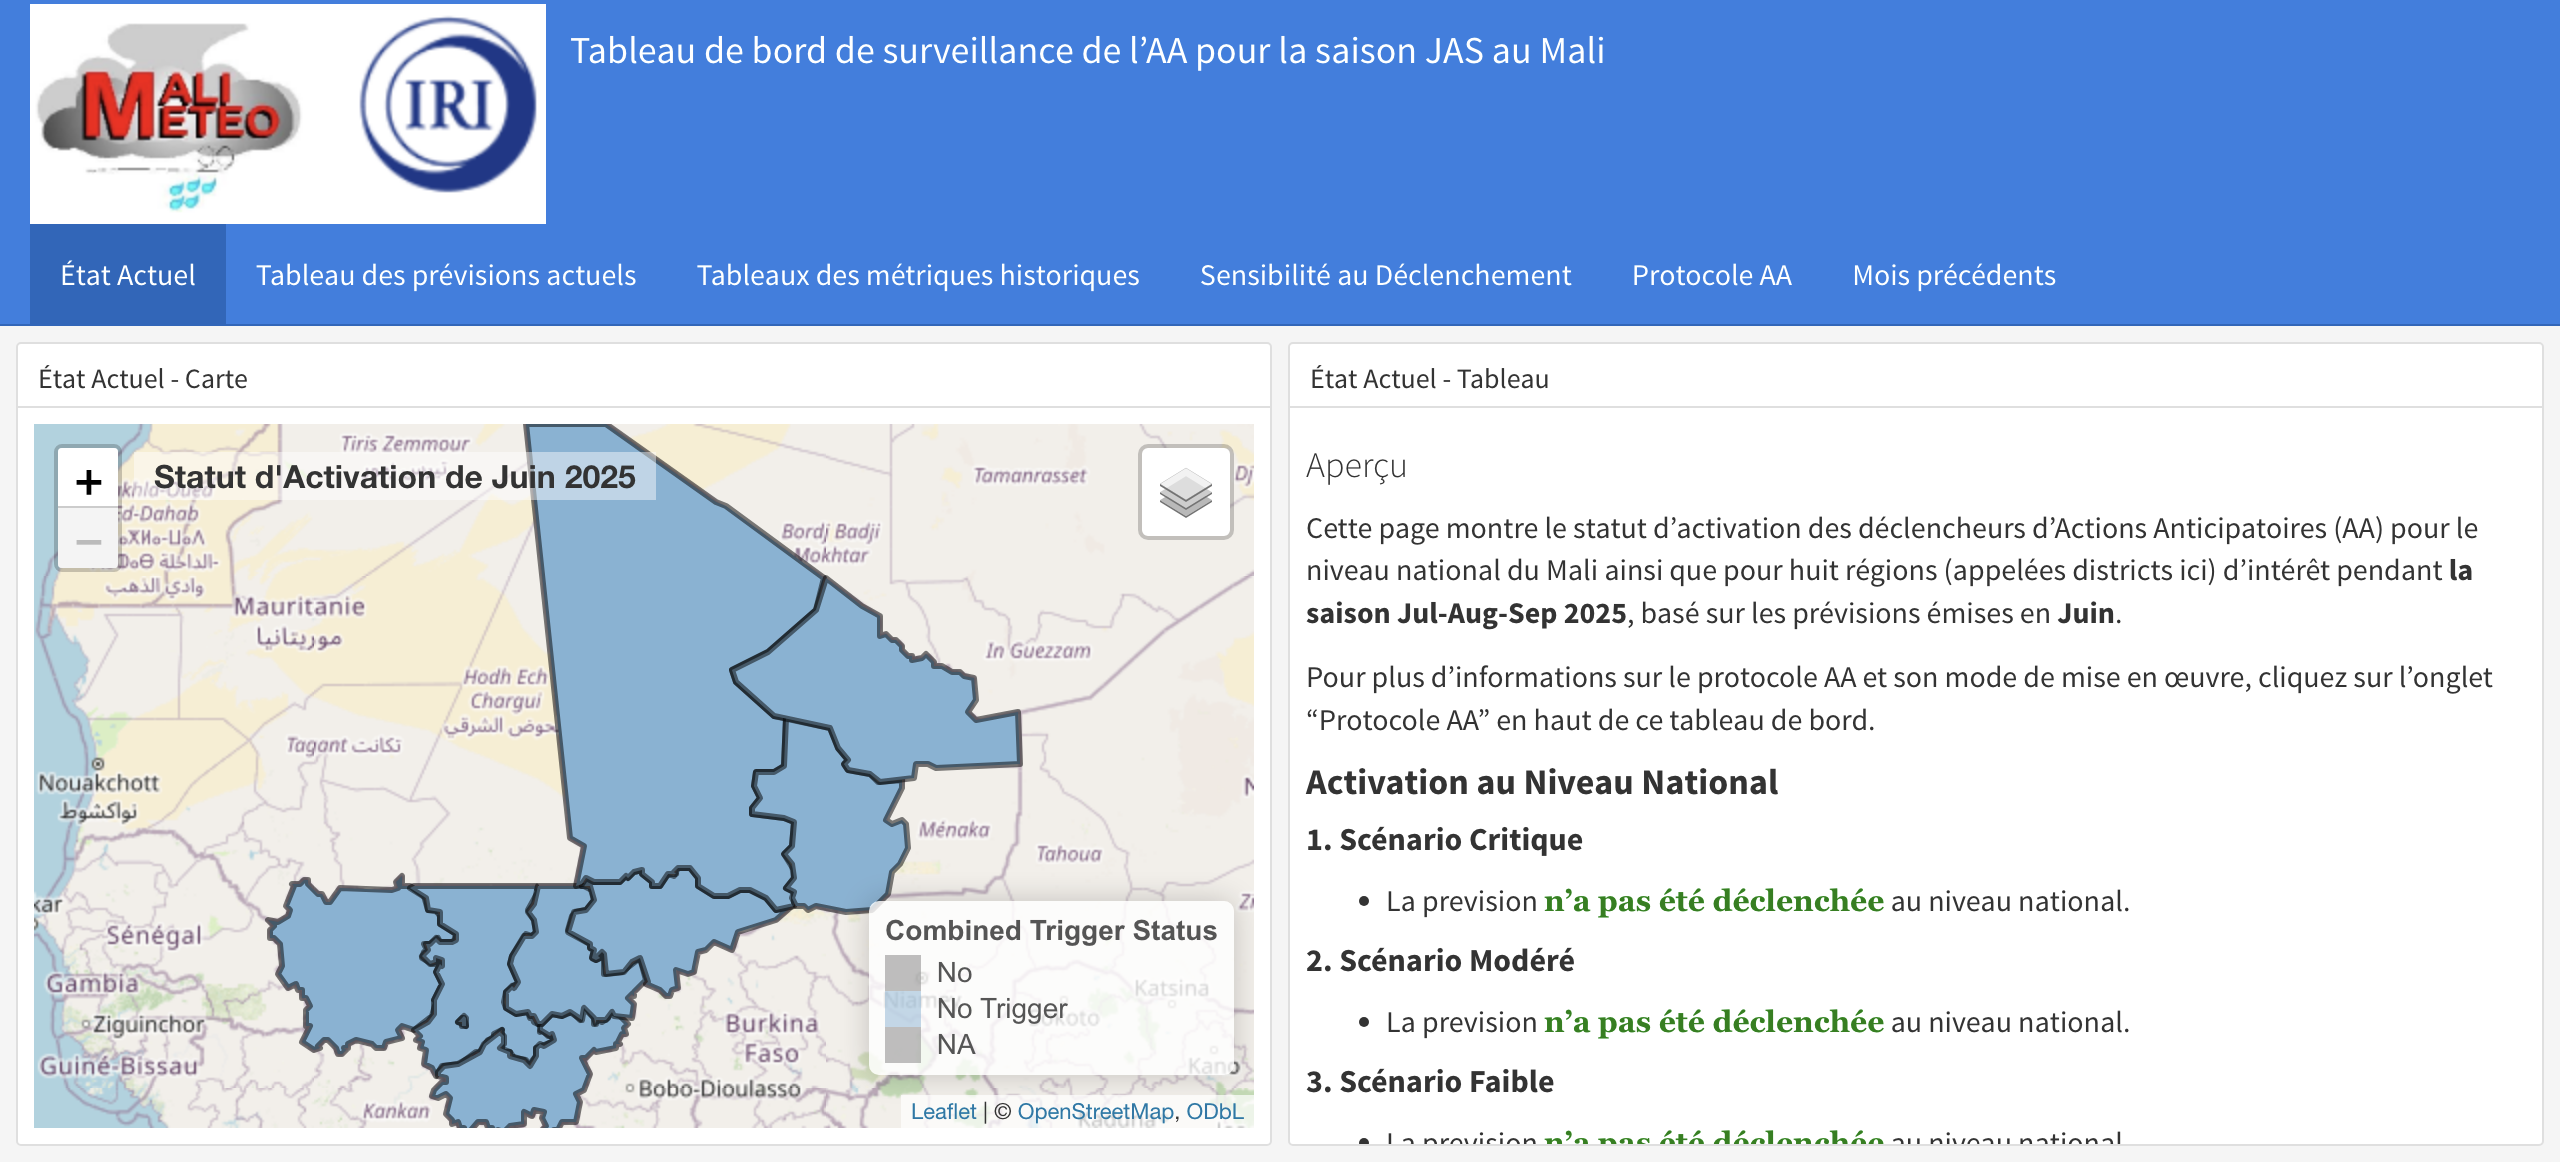
Task: Open the Leaflet attribution link
Action: click(x=943, y=1110)
